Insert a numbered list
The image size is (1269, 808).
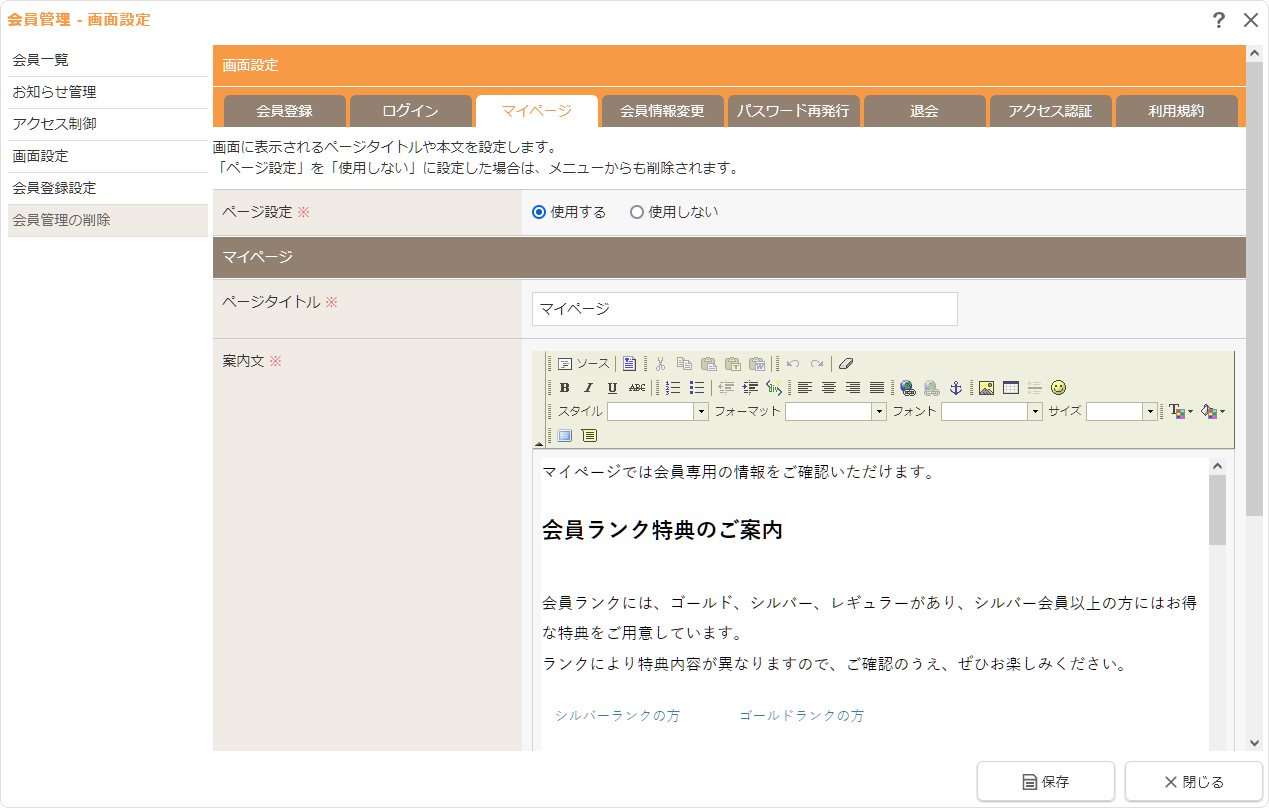(673, 388)
